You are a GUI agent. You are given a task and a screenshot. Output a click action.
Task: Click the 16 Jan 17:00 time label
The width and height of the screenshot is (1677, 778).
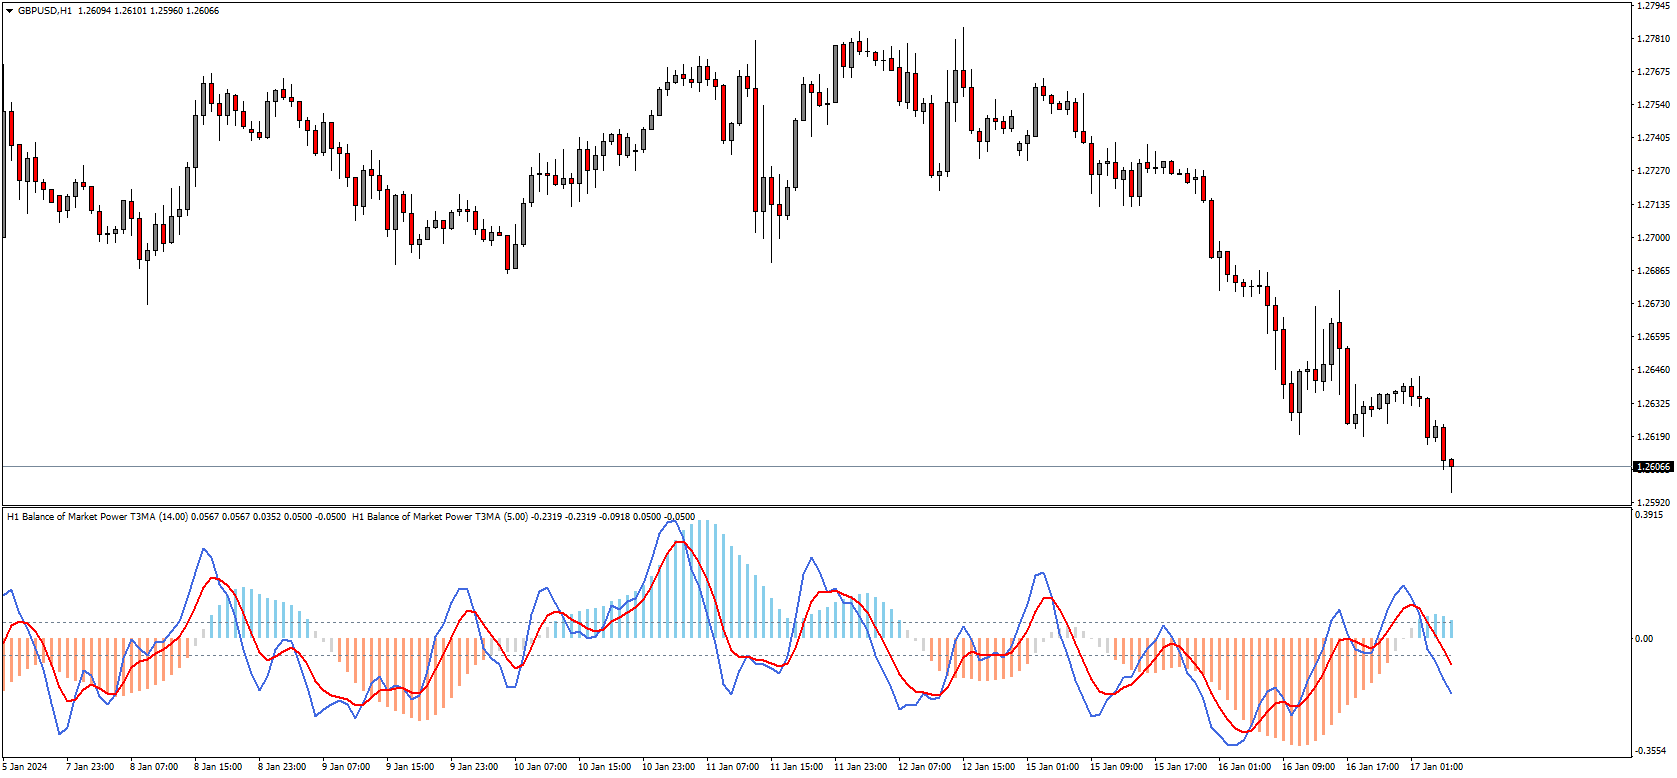(x=1373, y=767)
